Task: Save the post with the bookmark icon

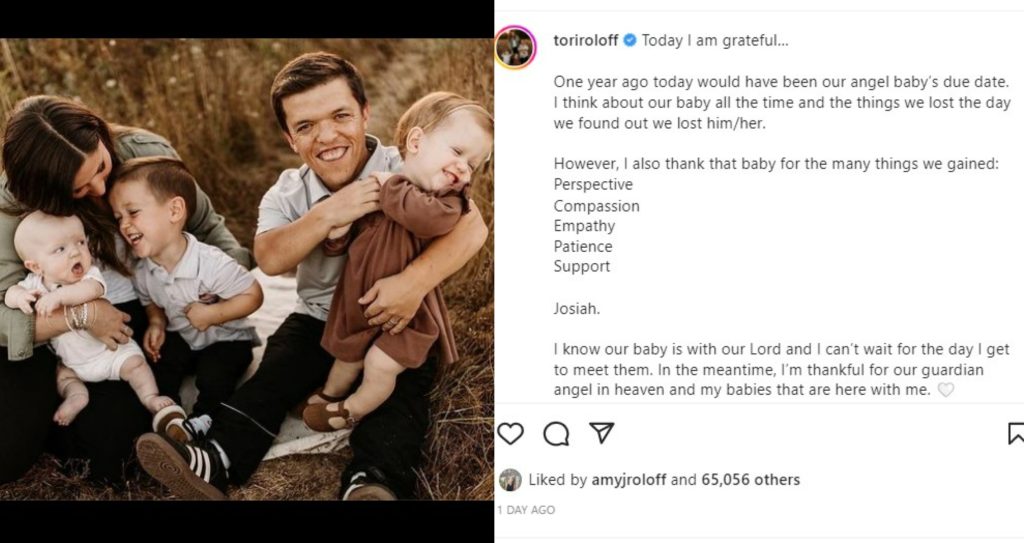Action: point(1015,433)
